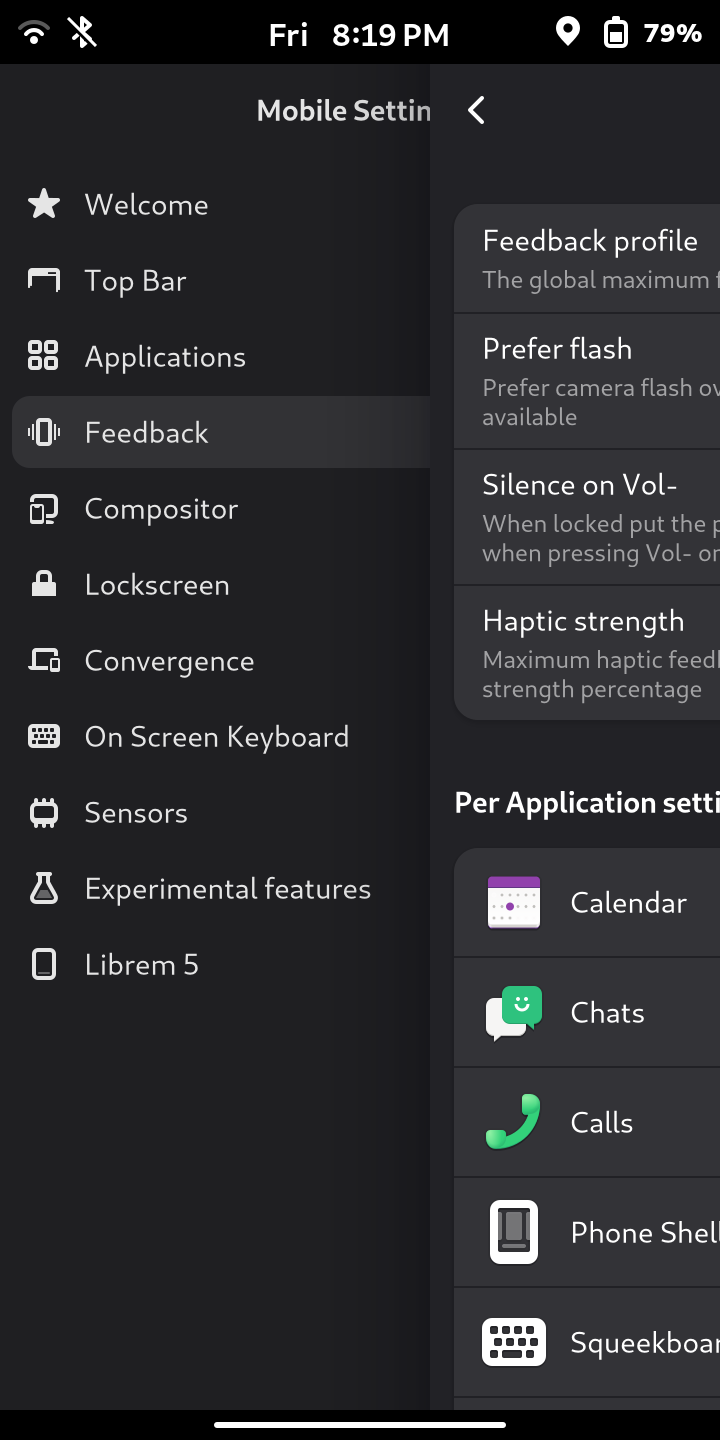Click the Compositor icon in sidebar
This screenshot has height=1440, width=720.
tap(44, 509)
